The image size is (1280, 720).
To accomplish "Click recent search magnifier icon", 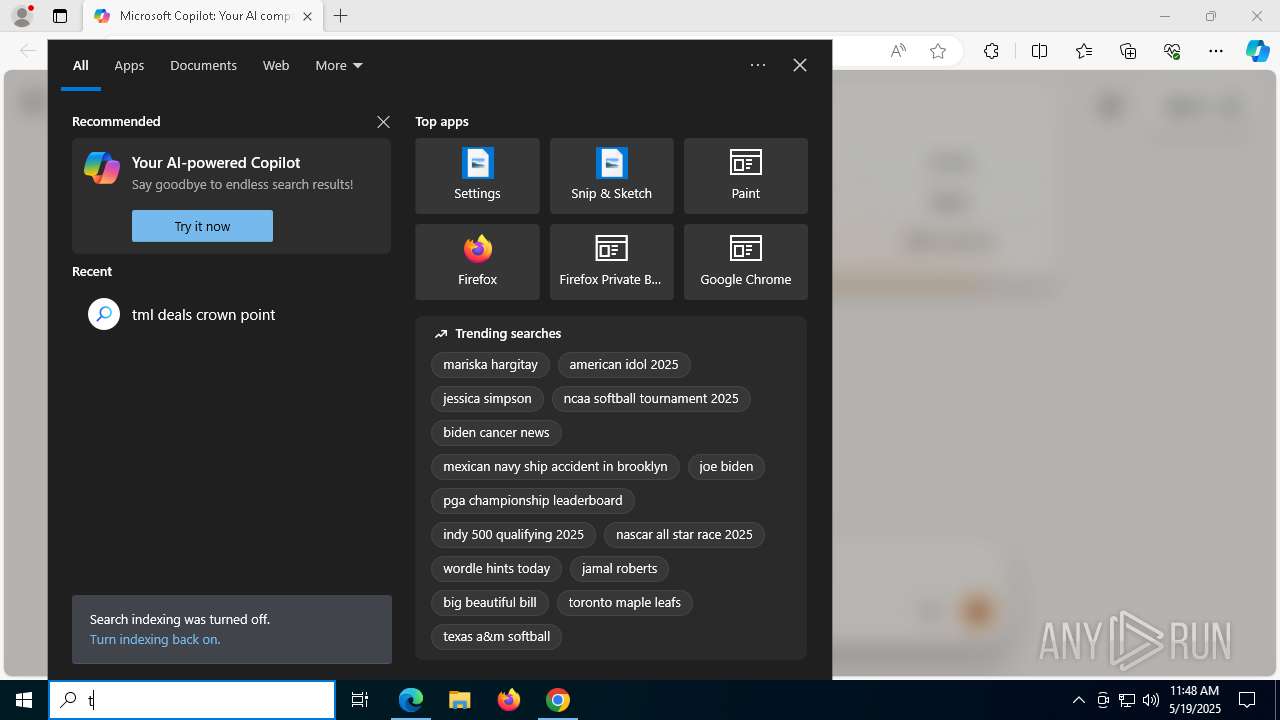I will pyautogui.click(x=104, y=314).
